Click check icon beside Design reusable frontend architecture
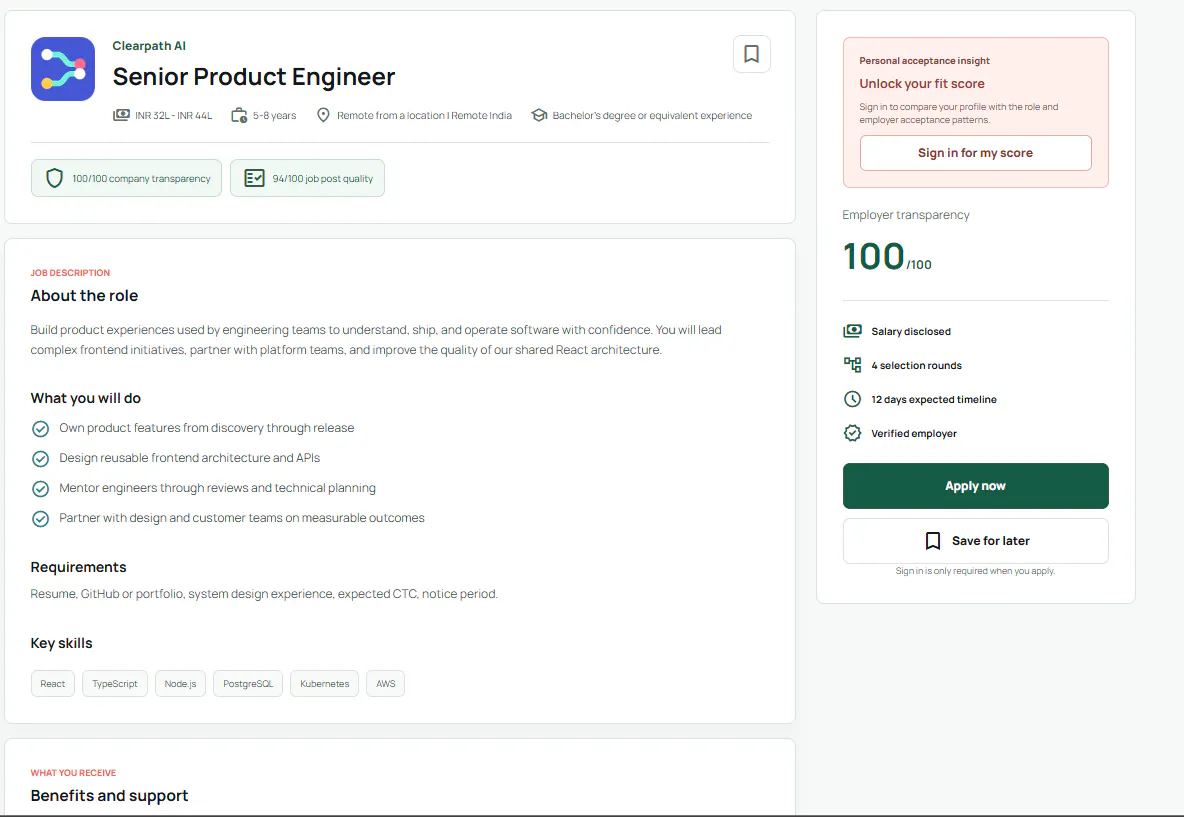Image resolution: width=1184 pixels, height=817 pixels. pyautogui.click(x=41, y=458)
